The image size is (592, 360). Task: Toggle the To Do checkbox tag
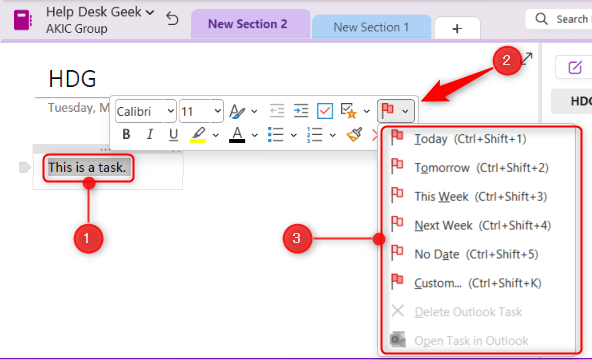pyautogui.click(x=325, y=111)
